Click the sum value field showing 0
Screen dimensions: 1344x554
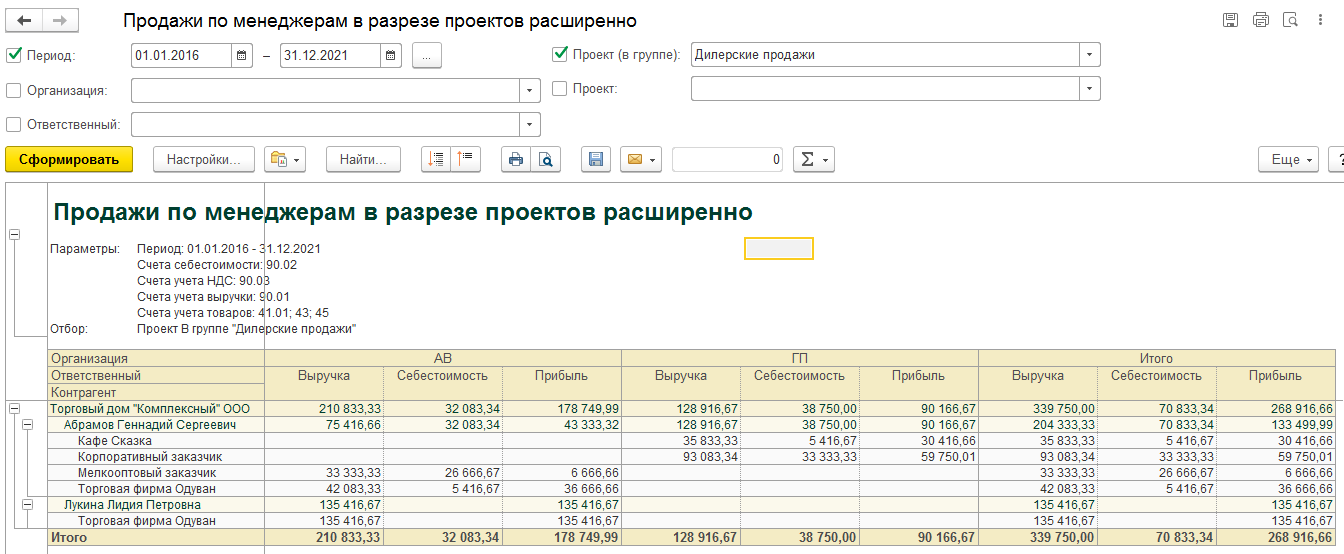727,159
